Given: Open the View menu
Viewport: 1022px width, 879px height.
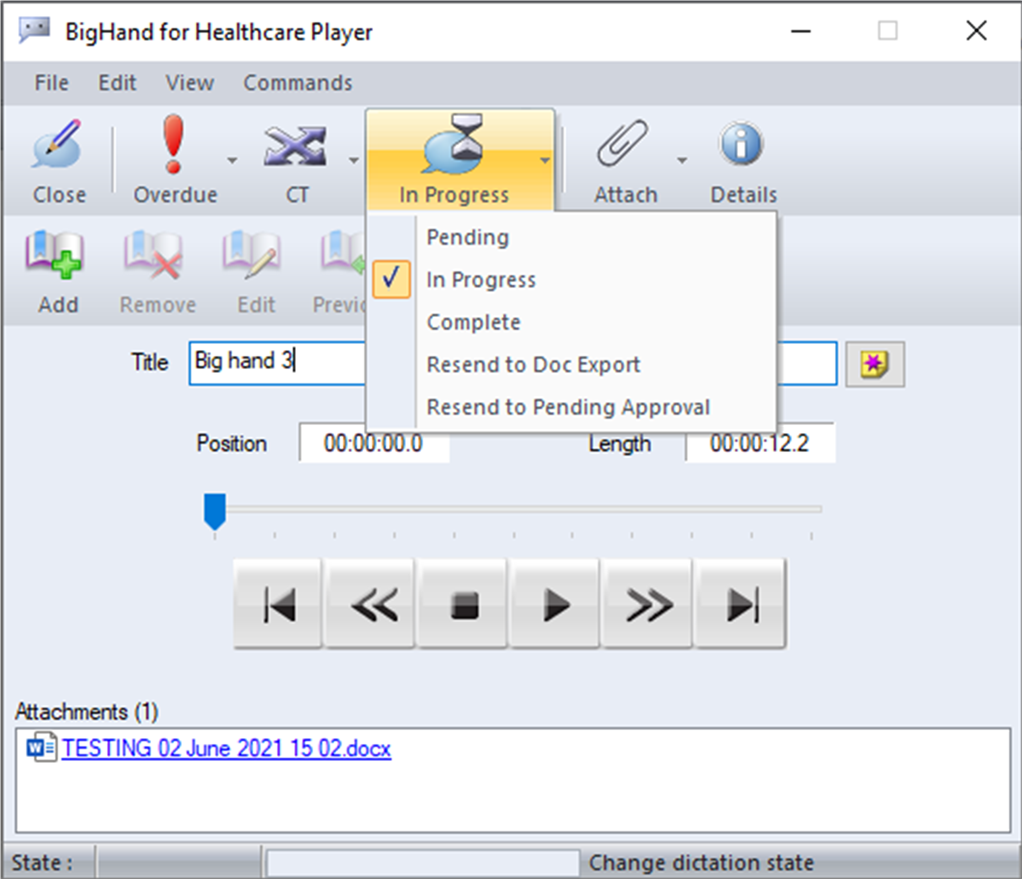Looking at the screenshot, I should 190,83.
